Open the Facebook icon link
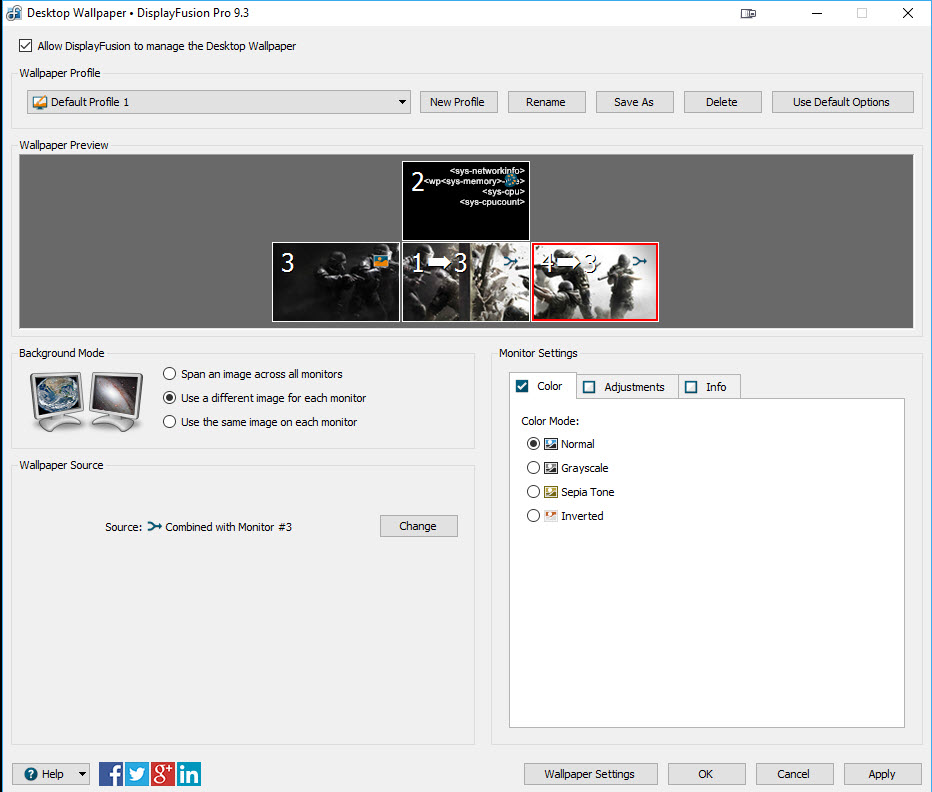 click(x=111, y=773)
